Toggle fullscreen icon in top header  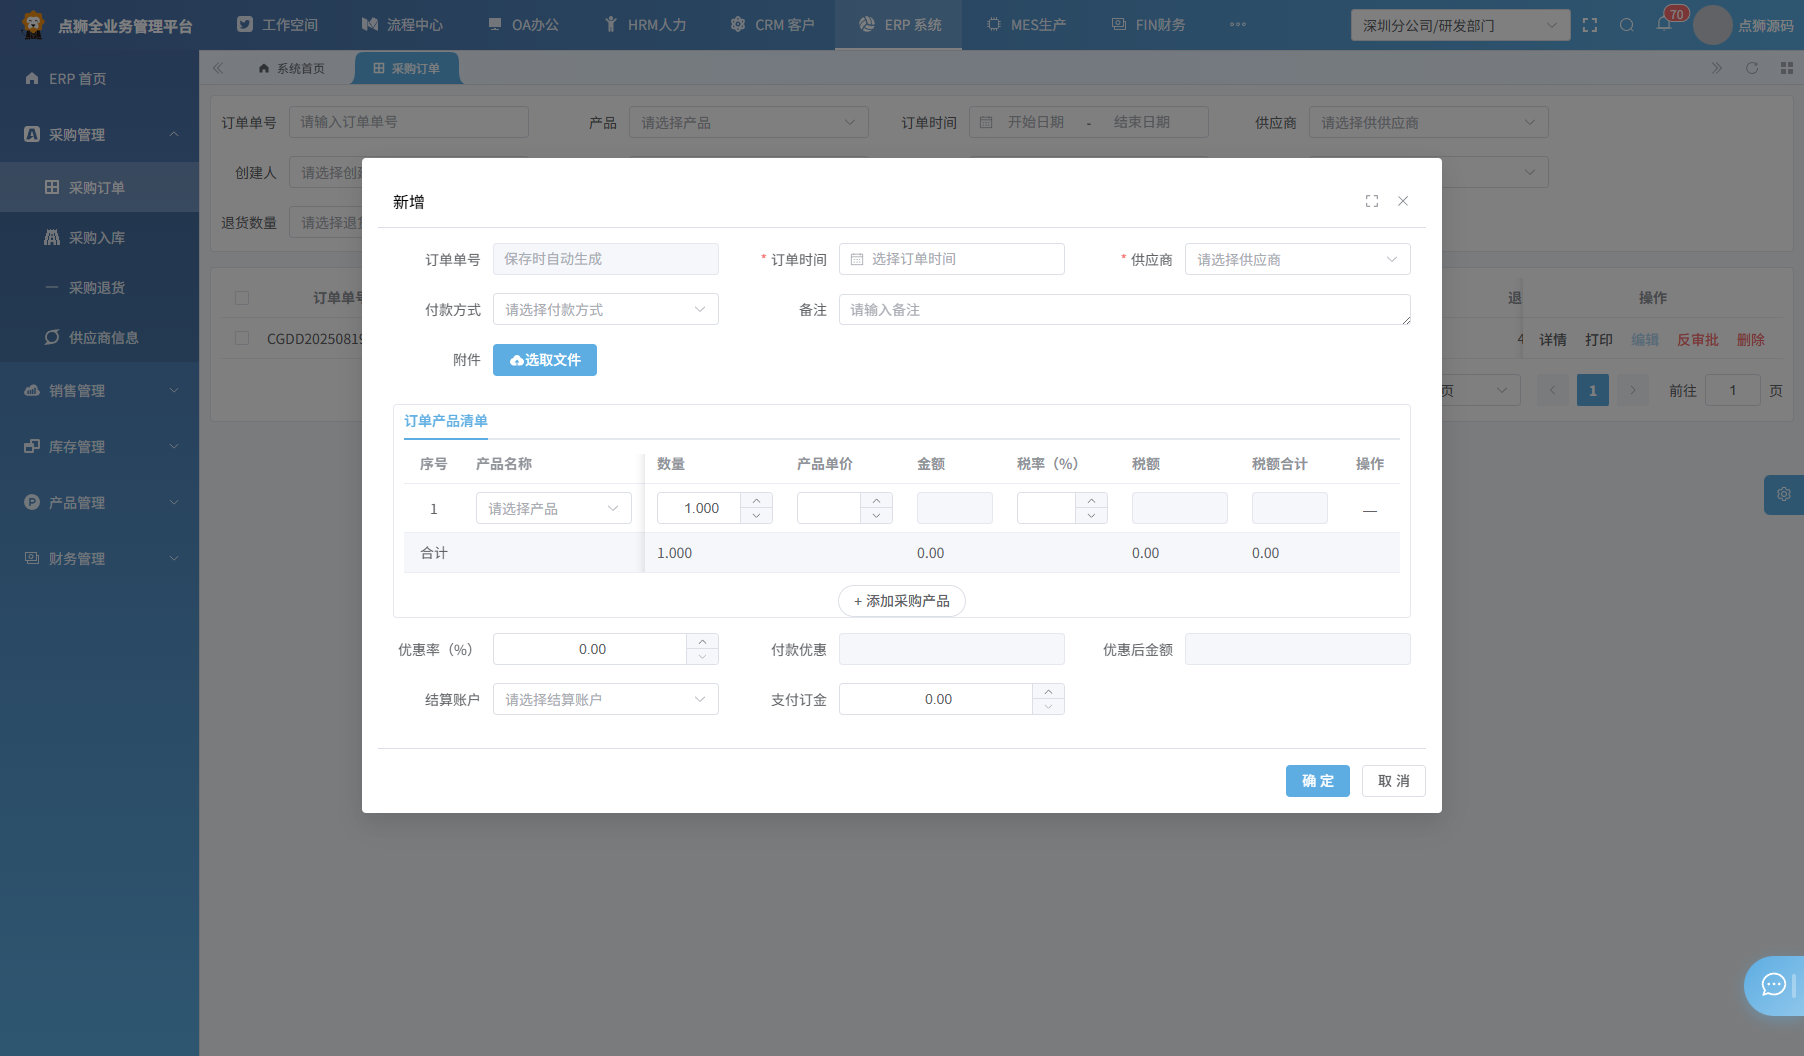1590,25
